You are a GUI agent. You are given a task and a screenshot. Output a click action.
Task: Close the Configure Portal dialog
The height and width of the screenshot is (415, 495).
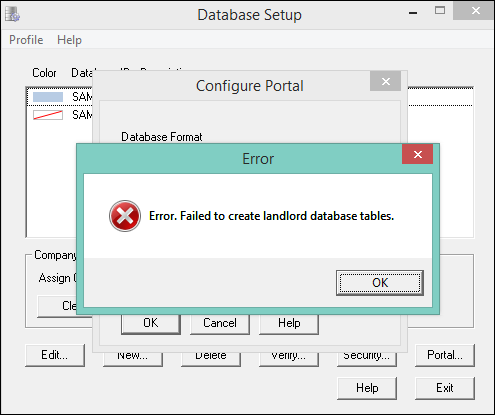(x=385, y=81)
